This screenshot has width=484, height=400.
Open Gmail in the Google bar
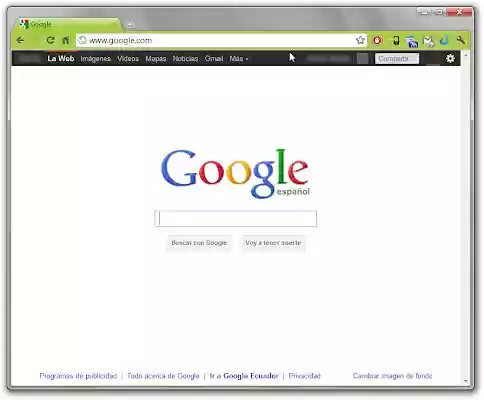point(214,59)
